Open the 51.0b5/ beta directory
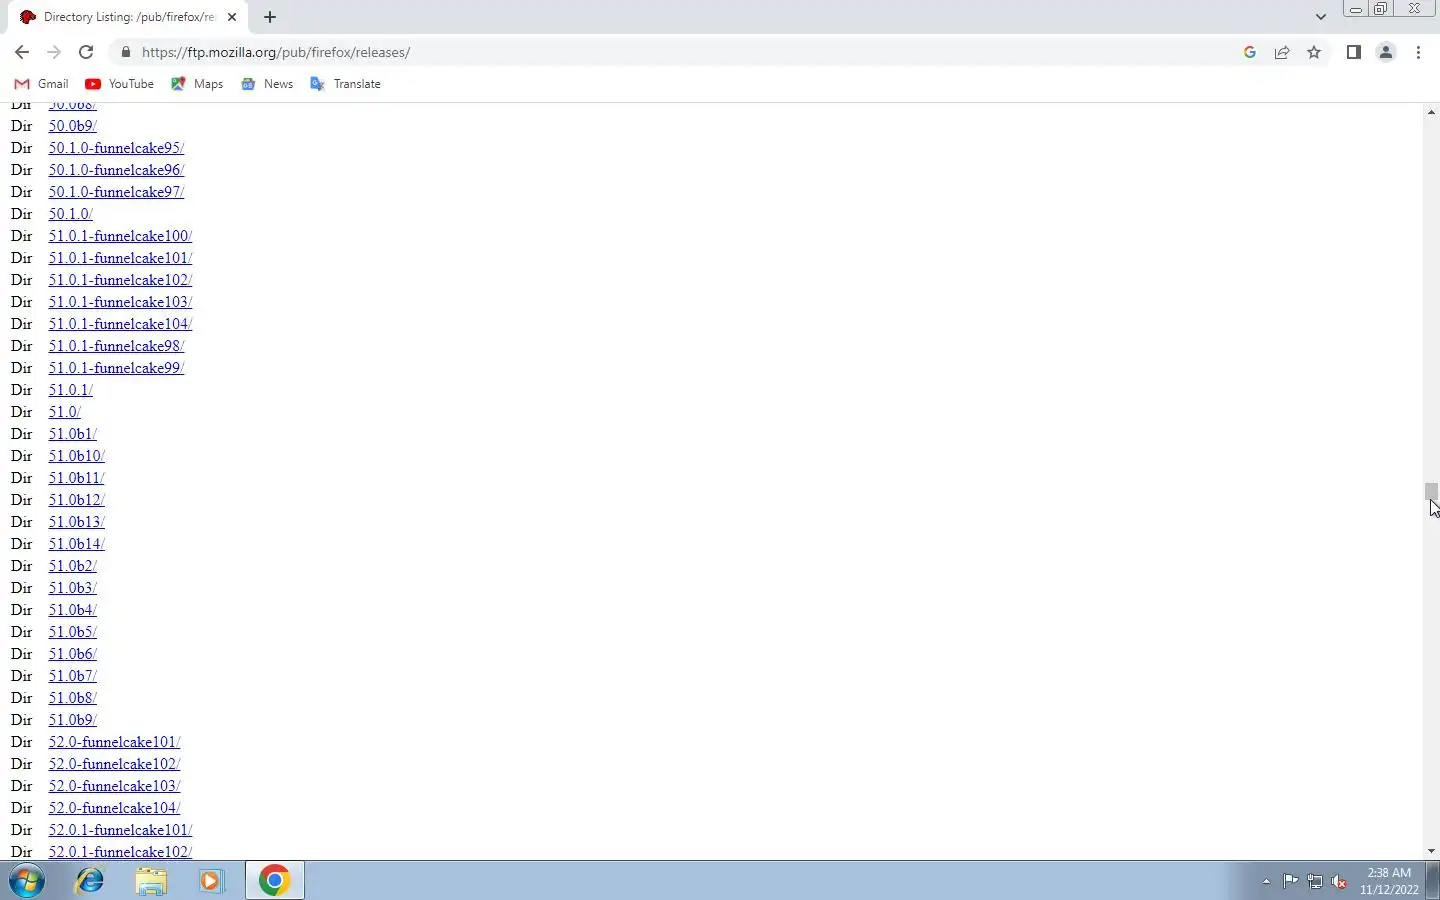This screenshot has height=900, width=1440. (73, 632)
